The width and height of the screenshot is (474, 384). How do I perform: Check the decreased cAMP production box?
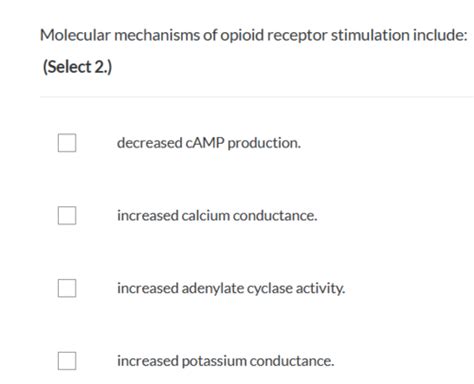tap(67, 143)
